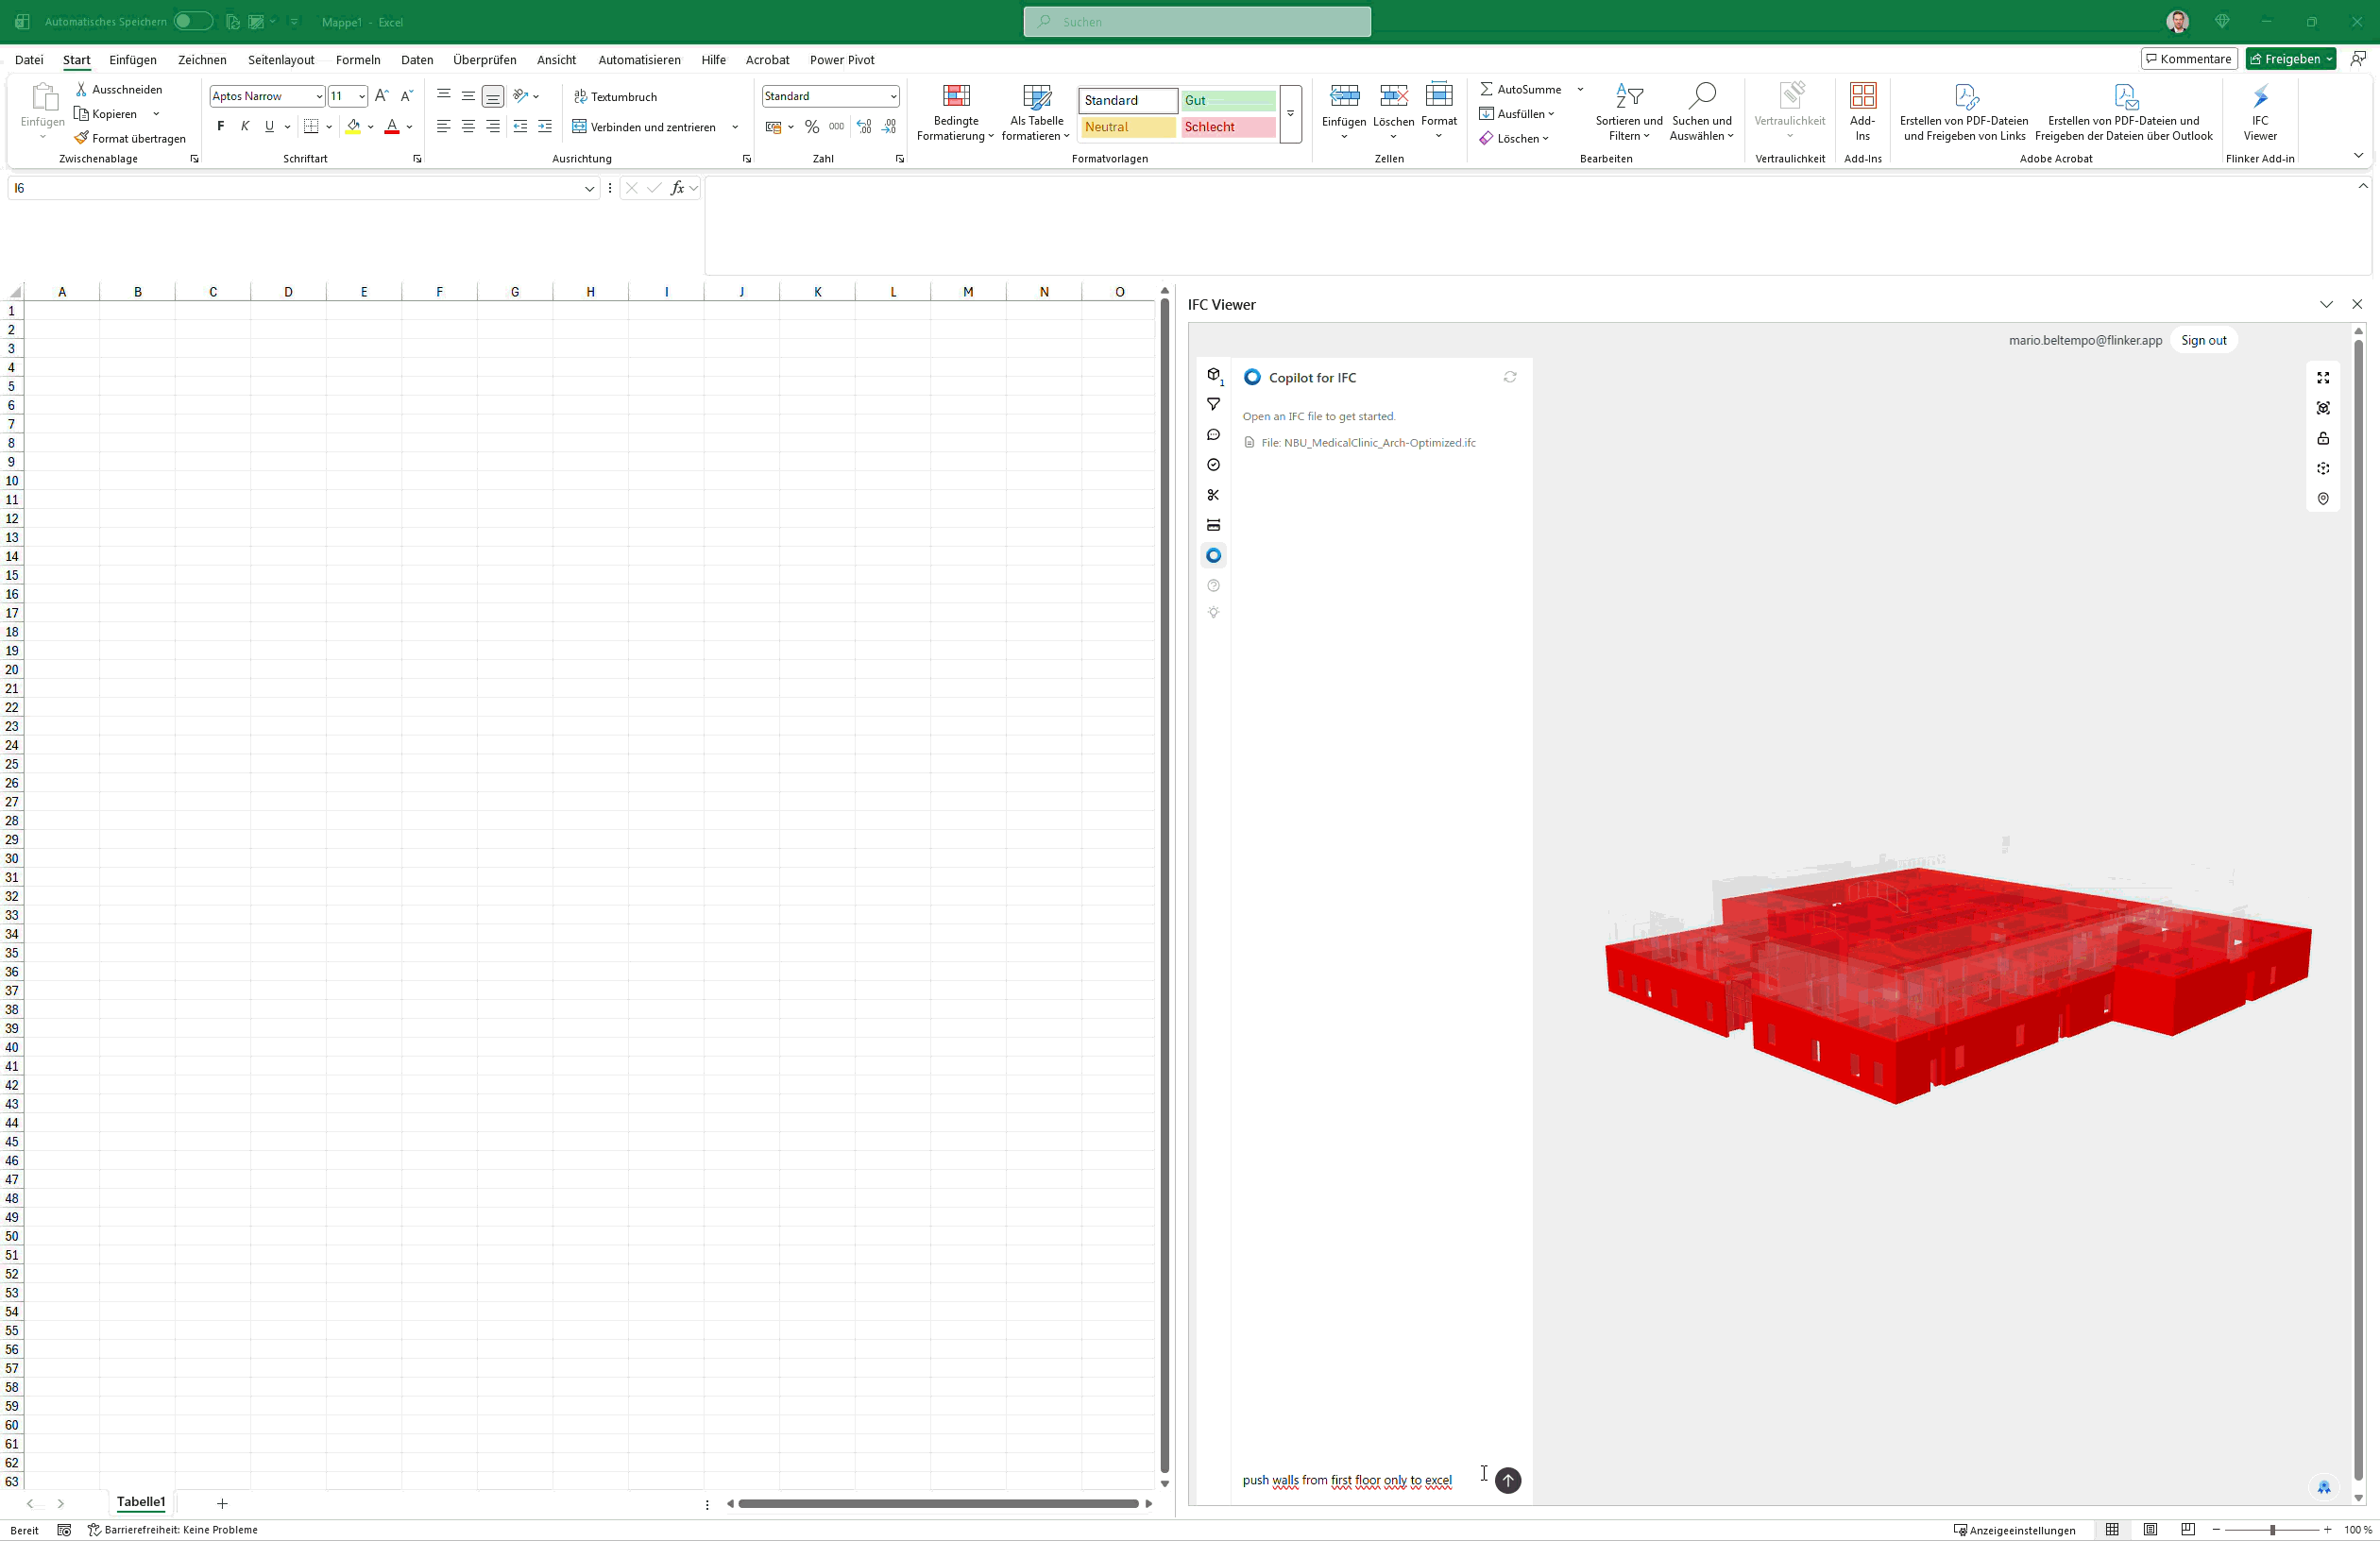Open the filter panel in IFC Viewer

pyautogui.click(x=1213, y=404)
